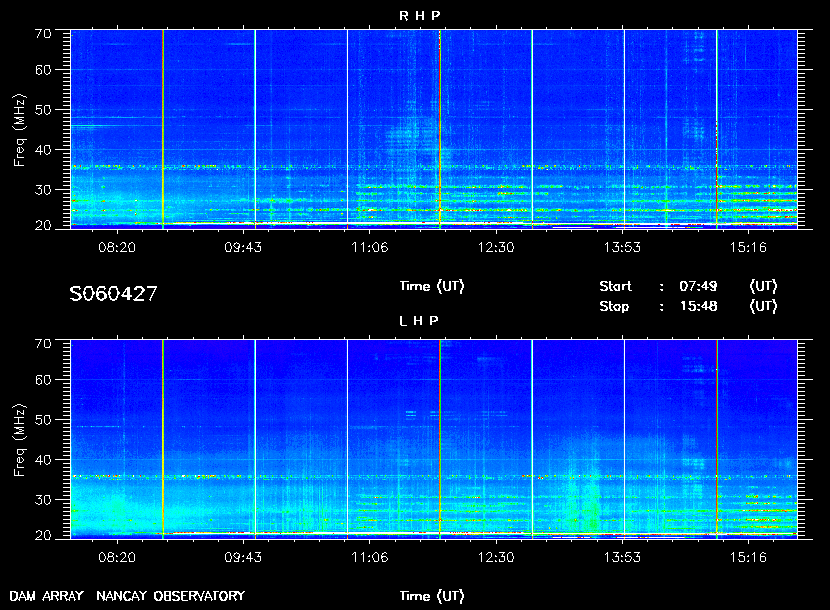Click the Stop label
The height and width of the screenshot is (610, 830).
click(x=614, y=307)
